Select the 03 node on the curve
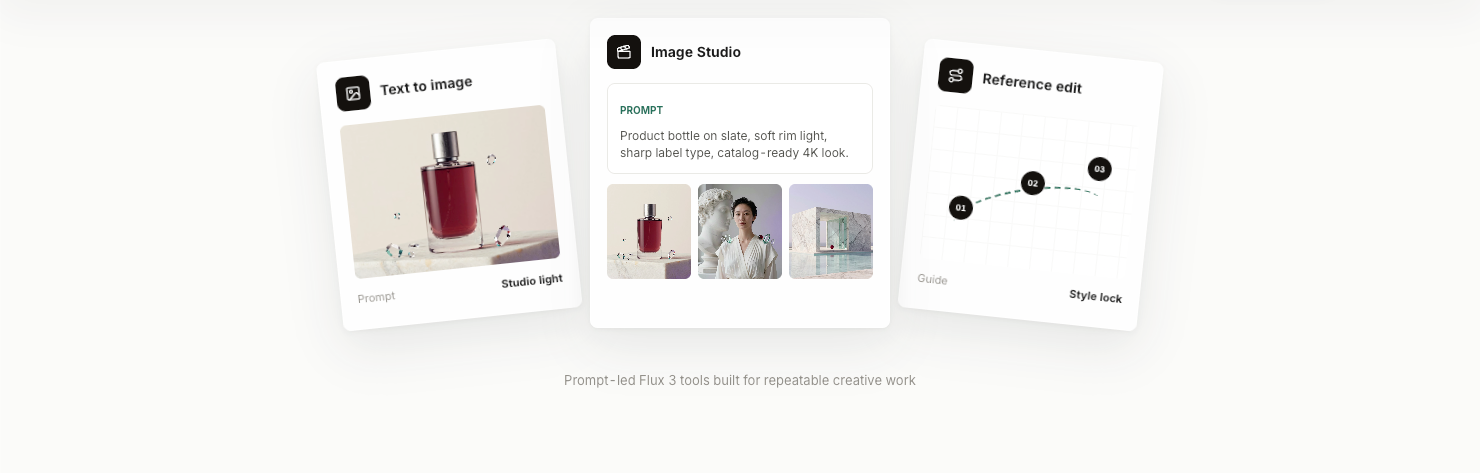This screenshot has width=1480, height=473. pos(1099,169)
